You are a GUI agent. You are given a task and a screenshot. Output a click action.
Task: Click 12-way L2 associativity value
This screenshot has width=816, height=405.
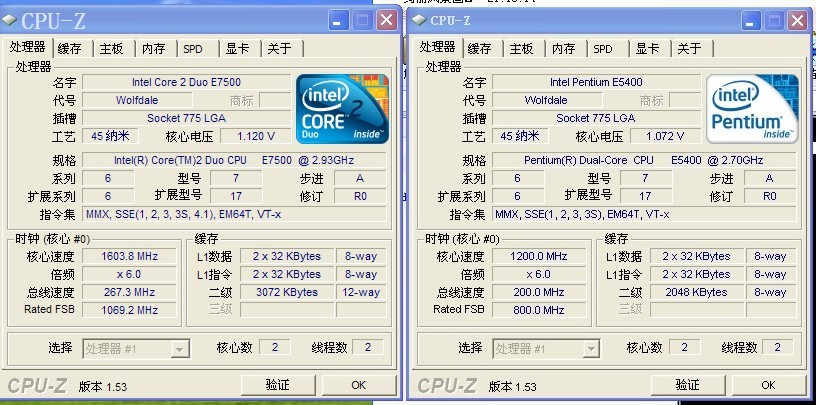(x=361, y=292)
